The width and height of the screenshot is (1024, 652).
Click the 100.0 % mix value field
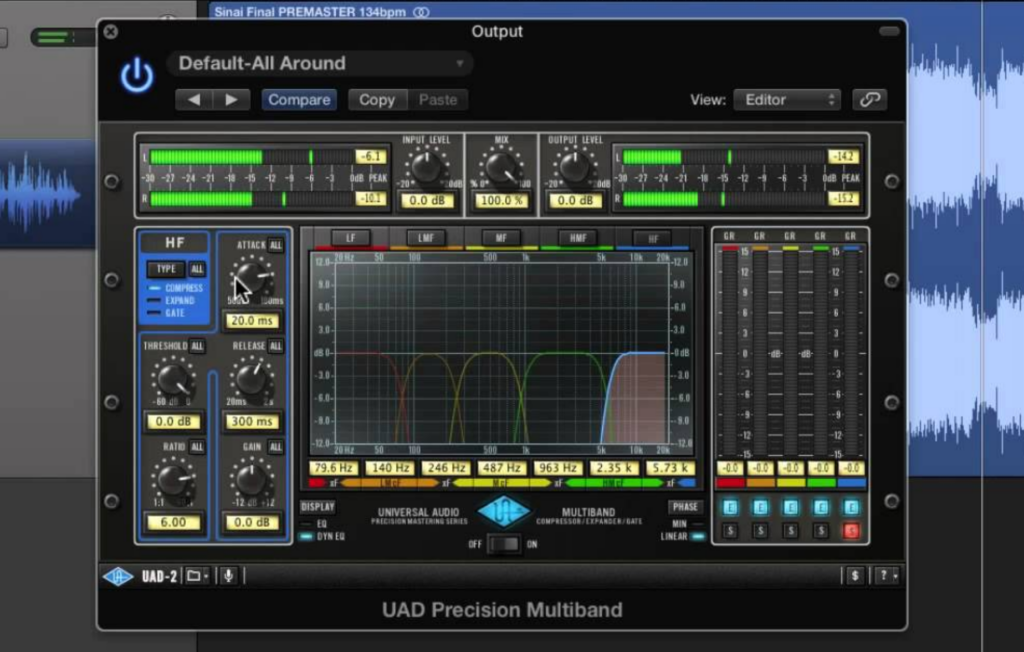coord(502,201)
